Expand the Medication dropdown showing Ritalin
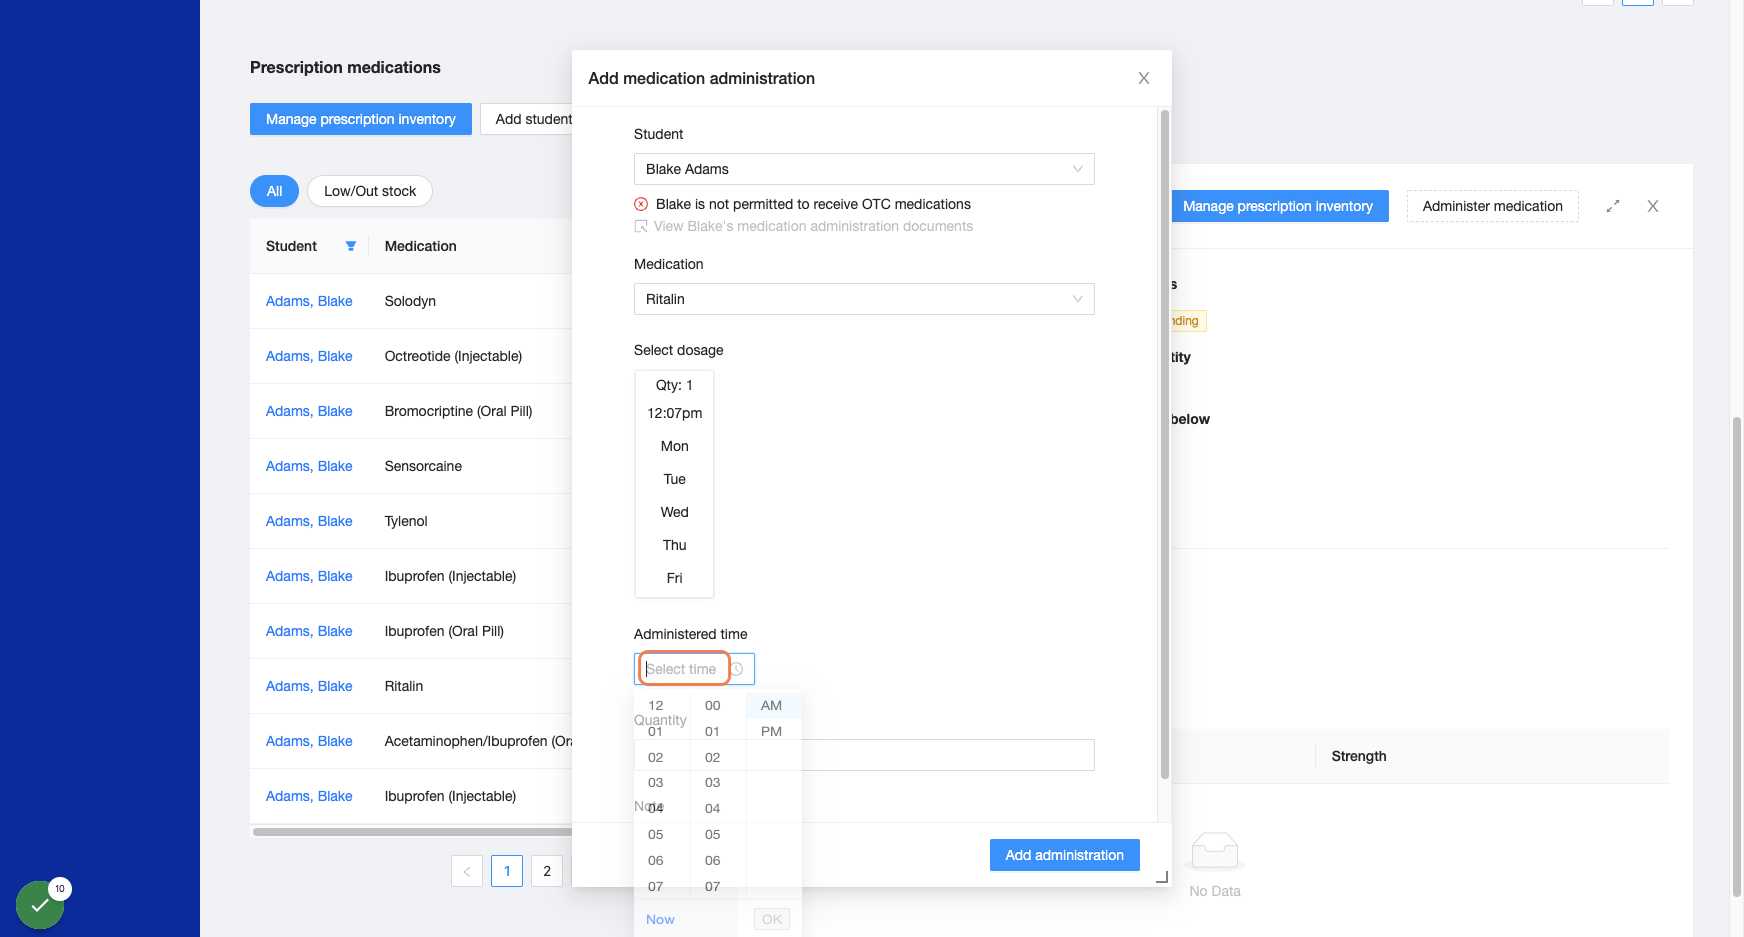This screenshot has height=937, width=1744. pos(864,299)
